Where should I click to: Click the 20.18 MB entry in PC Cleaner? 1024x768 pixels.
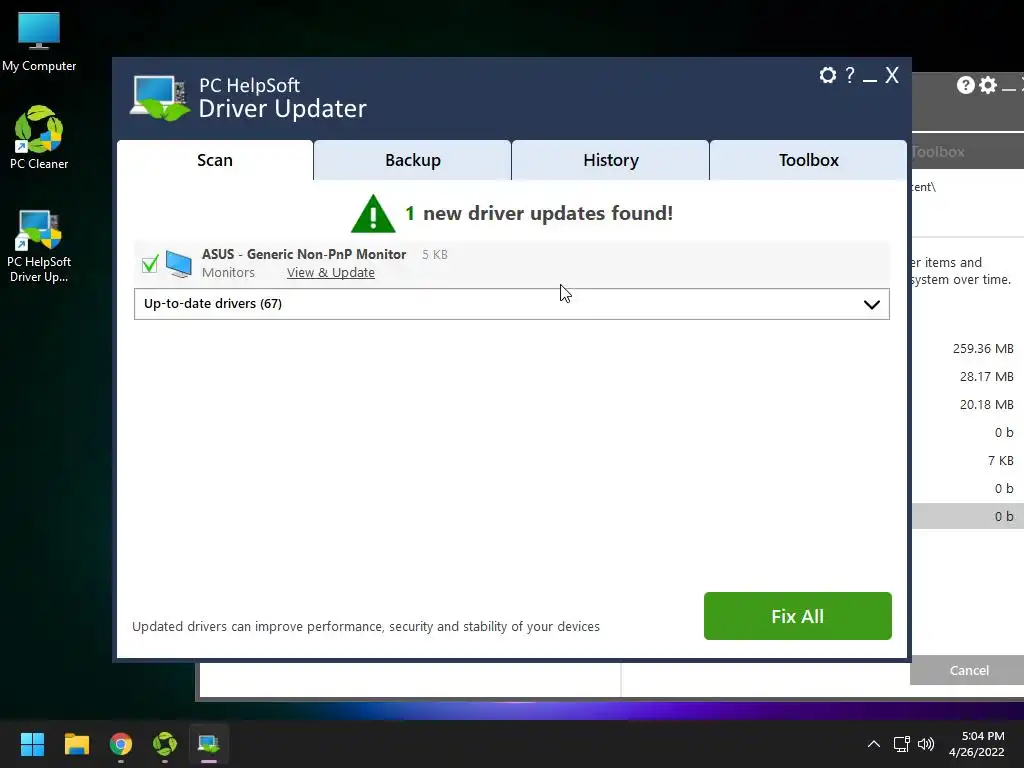click(x=986, y=405)
